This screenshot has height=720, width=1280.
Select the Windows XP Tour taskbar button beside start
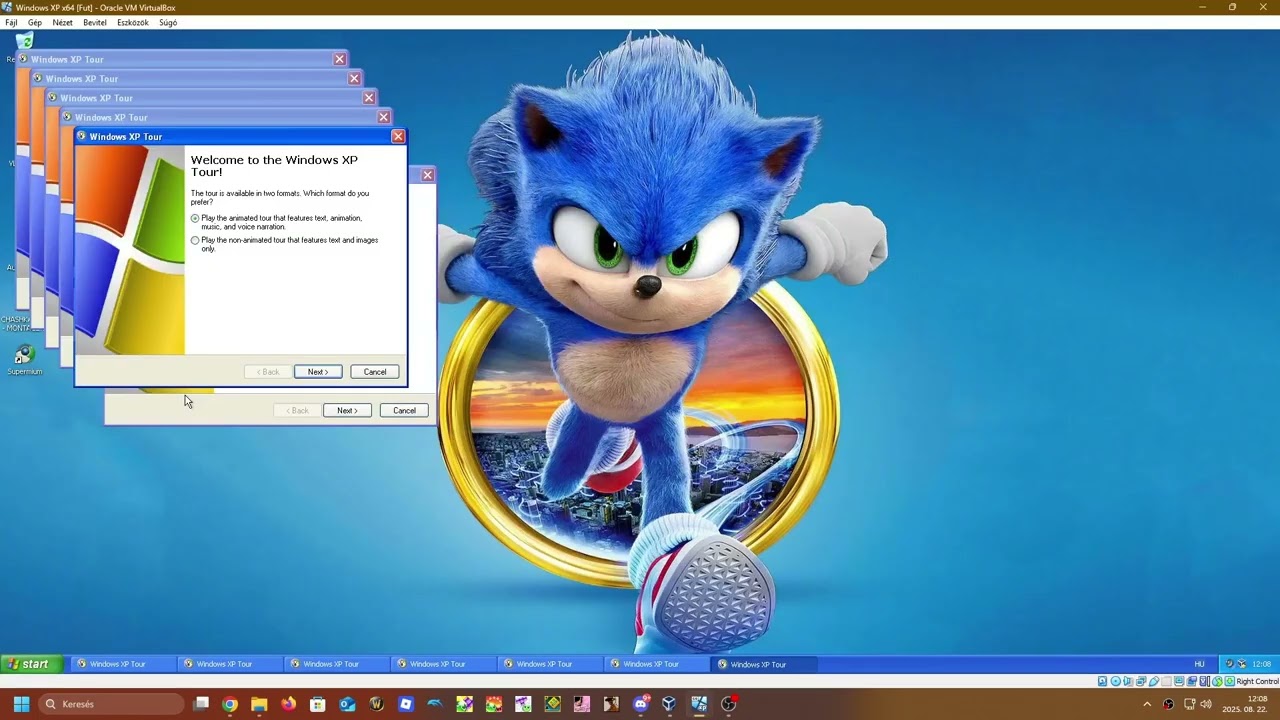click(123, 664)
